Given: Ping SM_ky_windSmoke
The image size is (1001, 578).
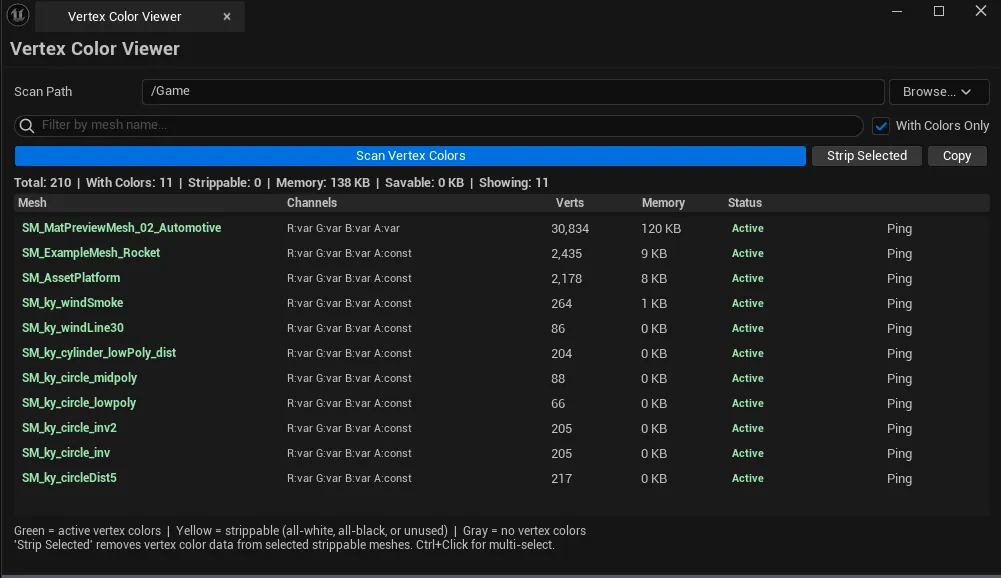Looking at the screenshot, I should tap(899, 303).
